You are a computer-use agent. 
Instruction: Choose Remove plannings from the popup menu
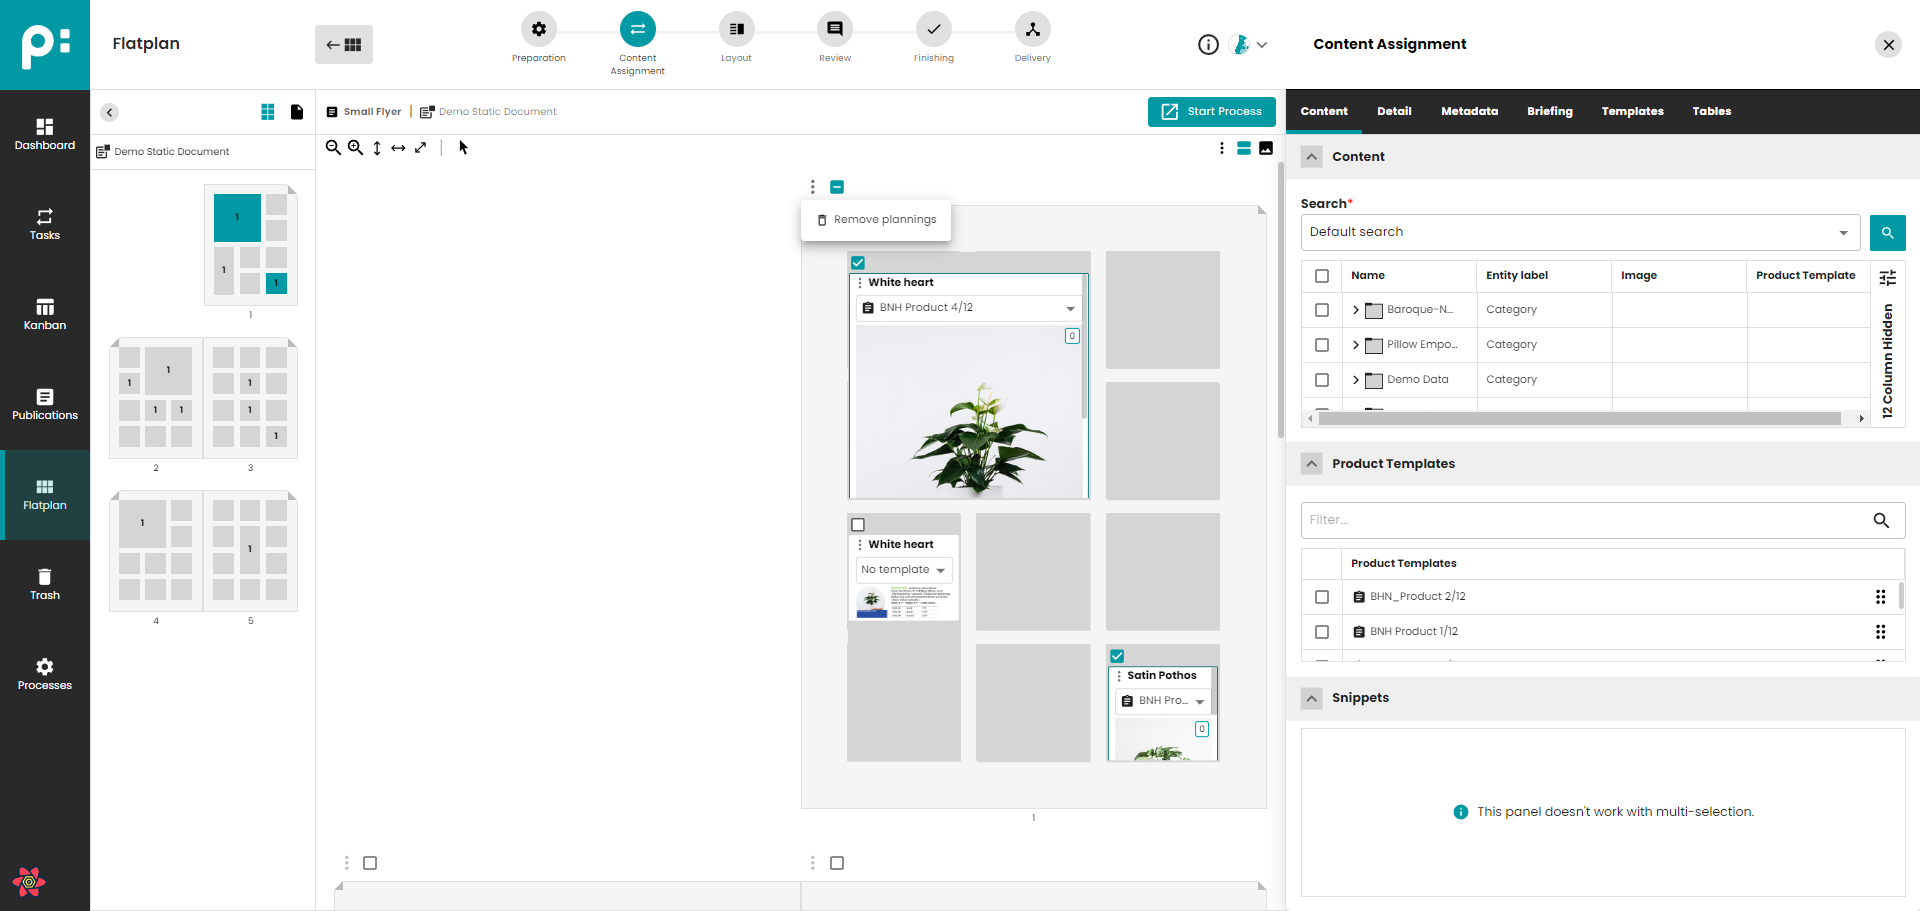click(x=876, y=220)
